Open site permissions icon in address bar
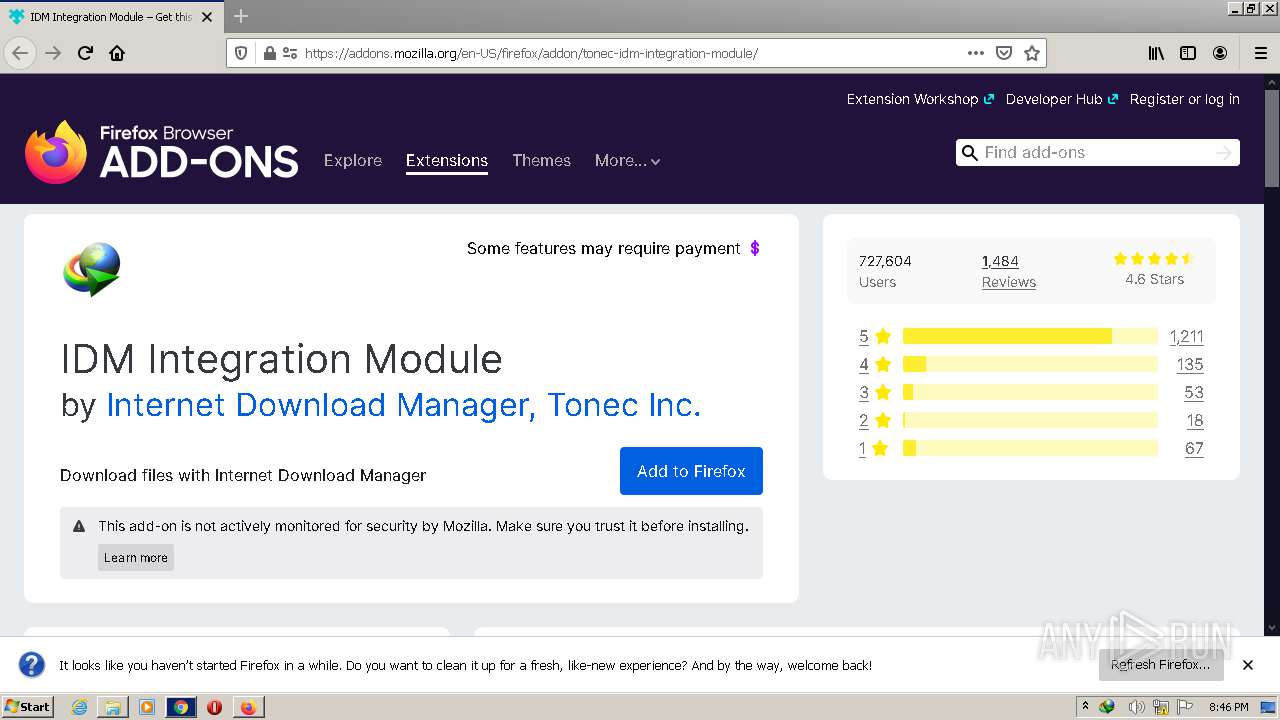1280x720 pixels. [290, 53]
